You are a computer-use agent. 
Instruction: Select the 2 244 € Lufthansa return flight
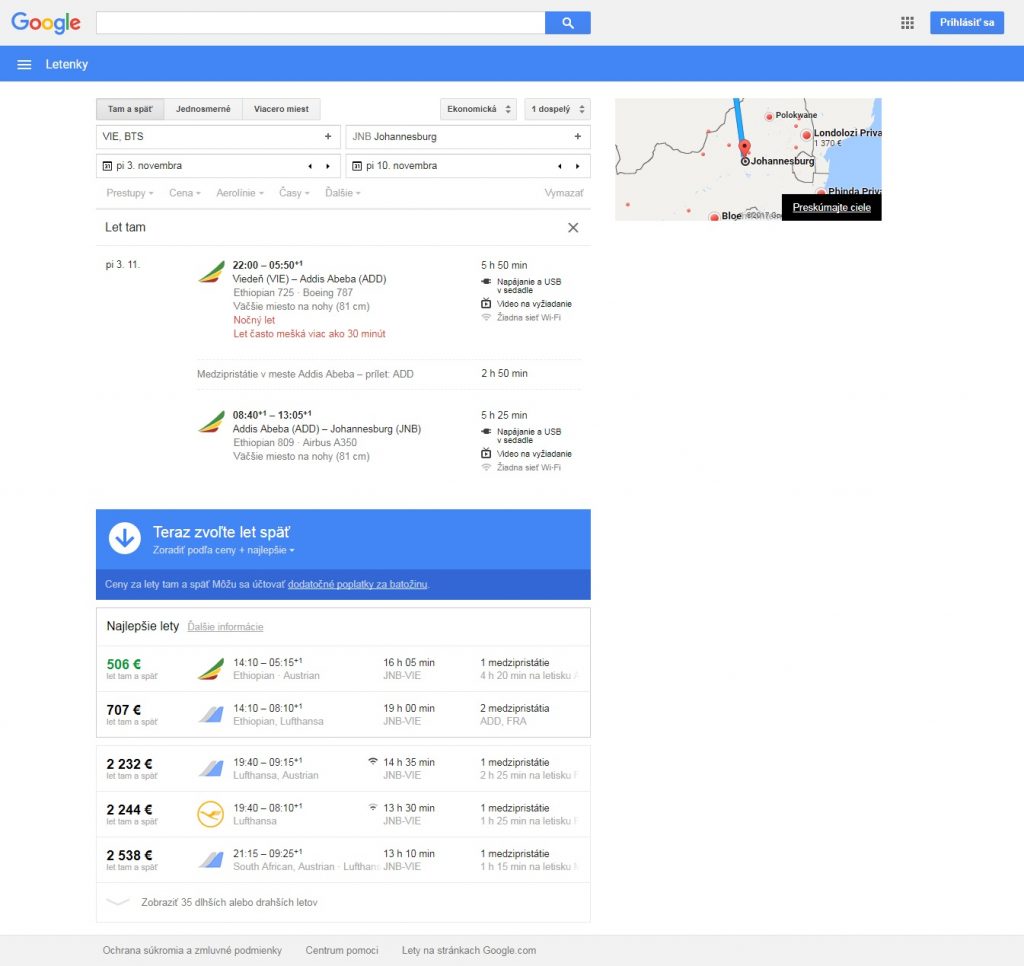[x=343, y=814]
